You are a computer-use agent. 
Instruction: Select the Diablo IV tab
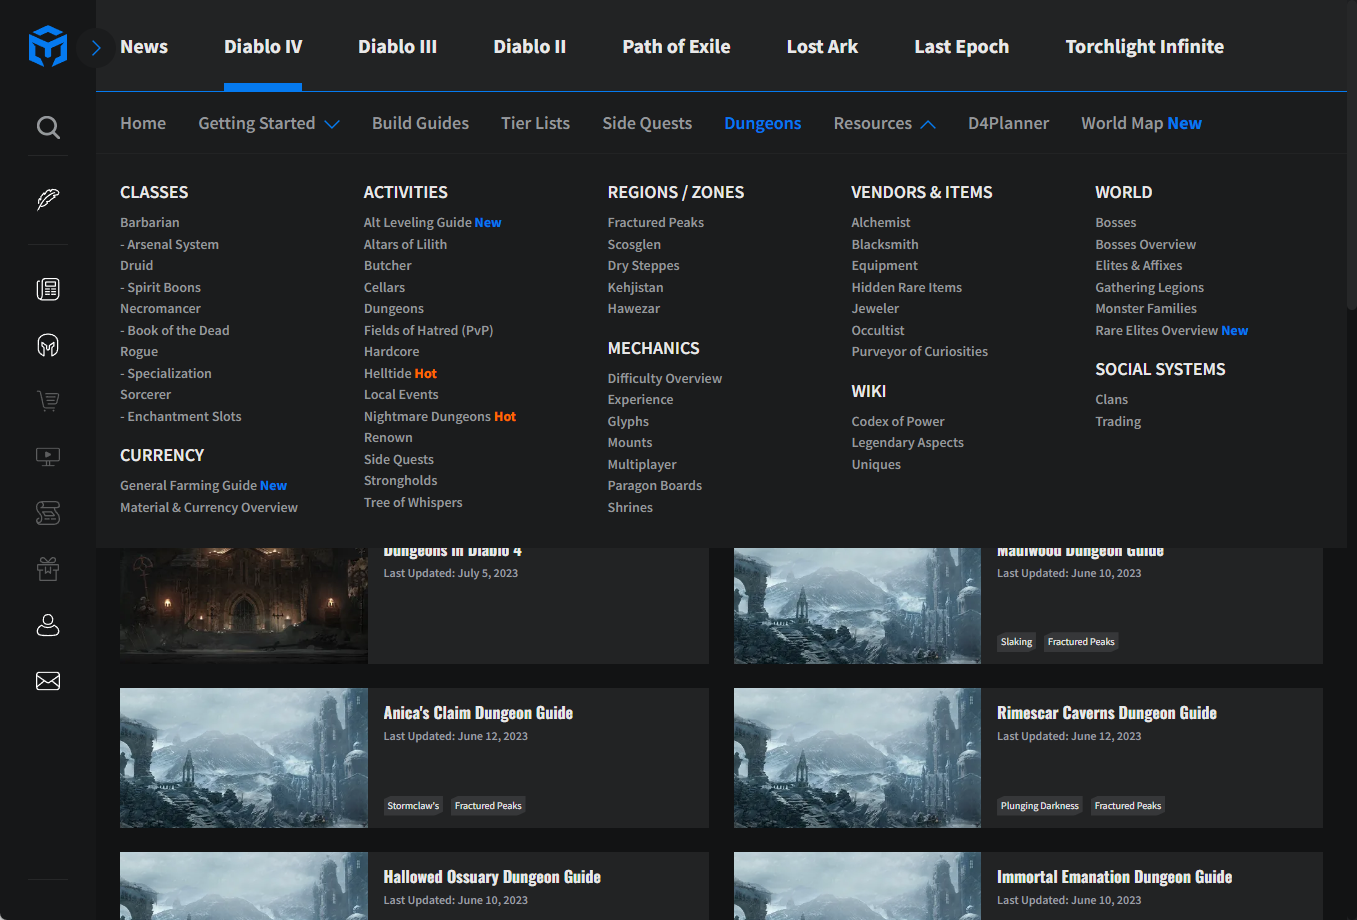[x=263, y=46]
